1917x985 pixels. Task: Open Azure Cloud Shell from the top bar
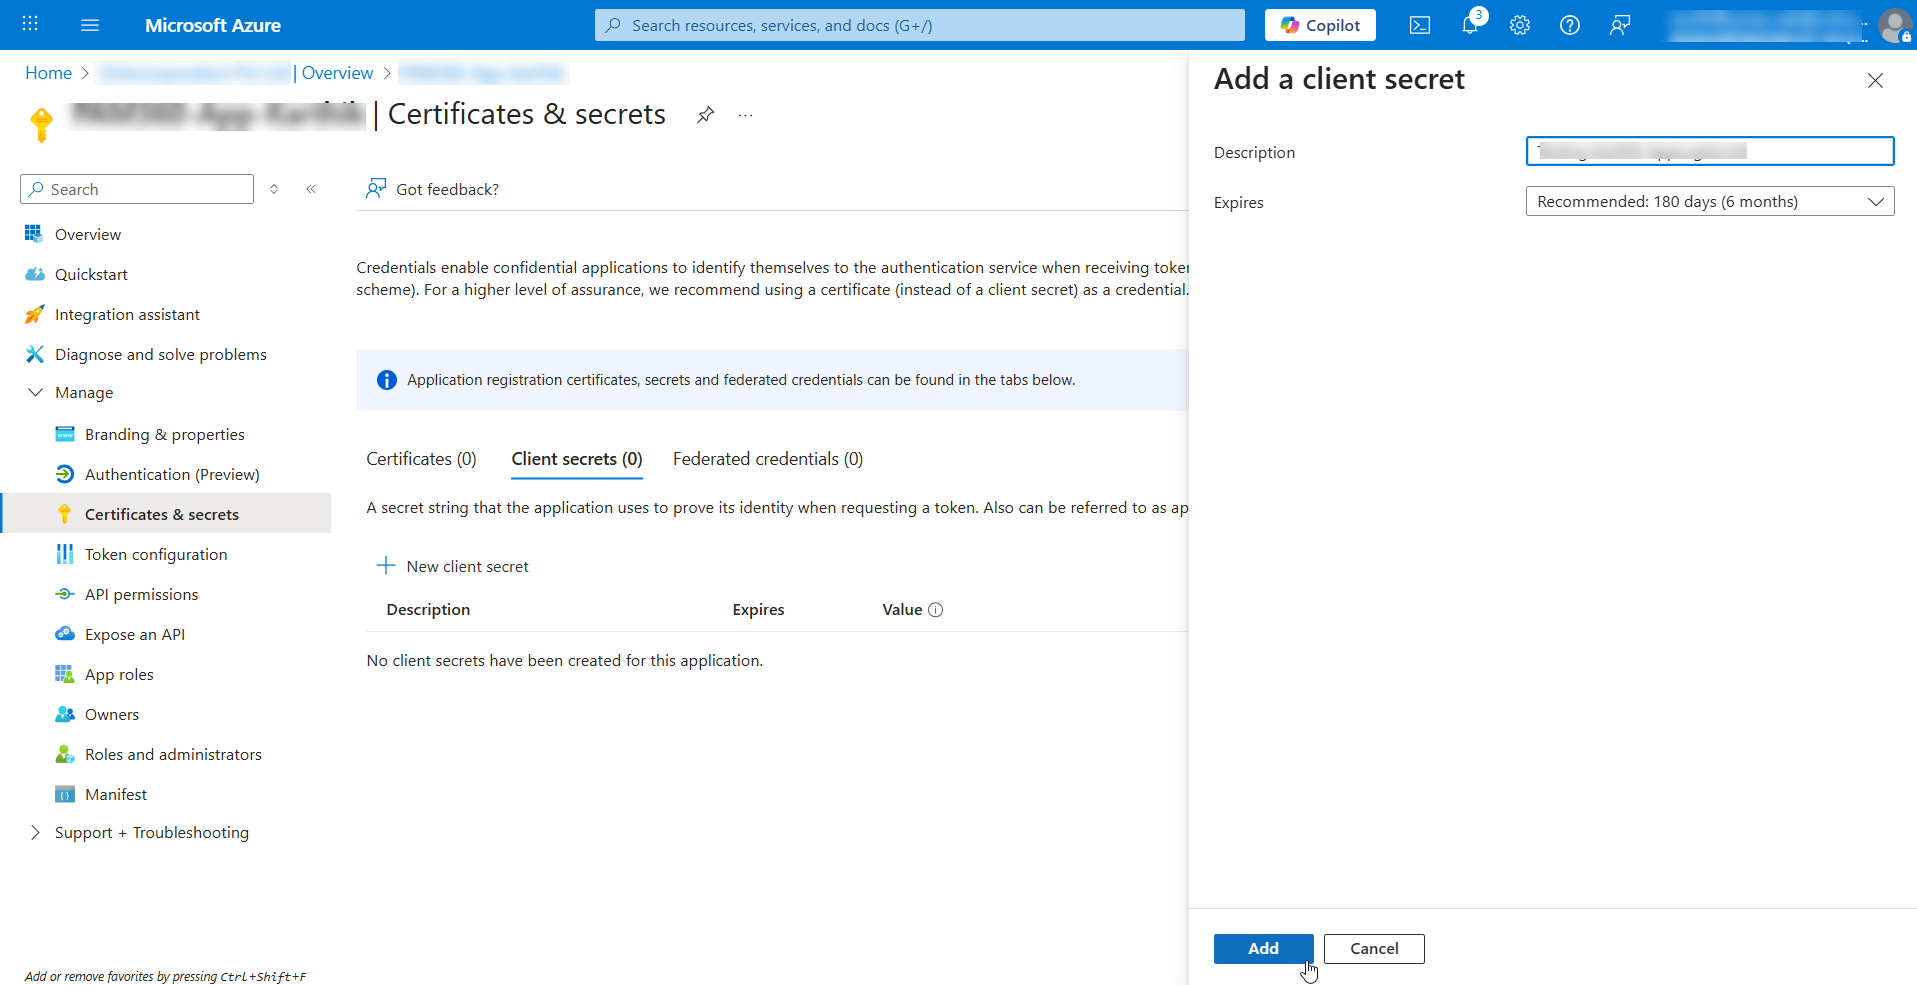(x=1419, y=25)
